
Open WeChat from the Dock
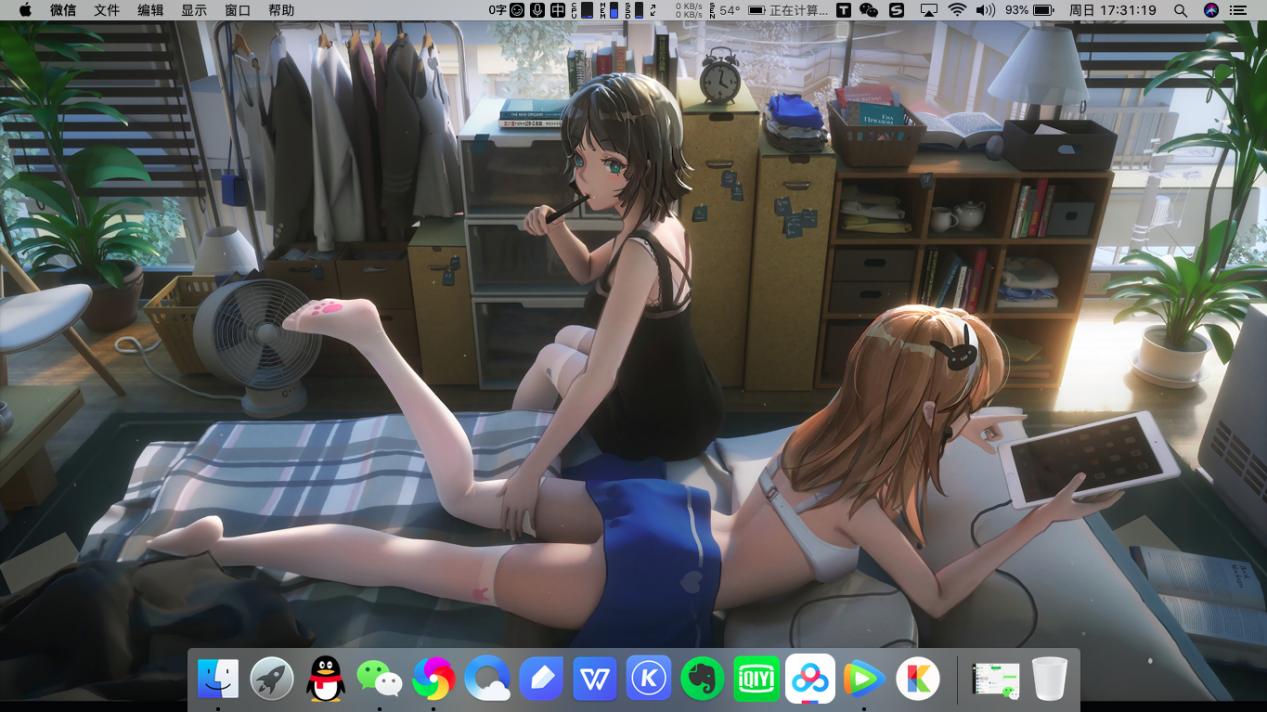pos(380,677)
